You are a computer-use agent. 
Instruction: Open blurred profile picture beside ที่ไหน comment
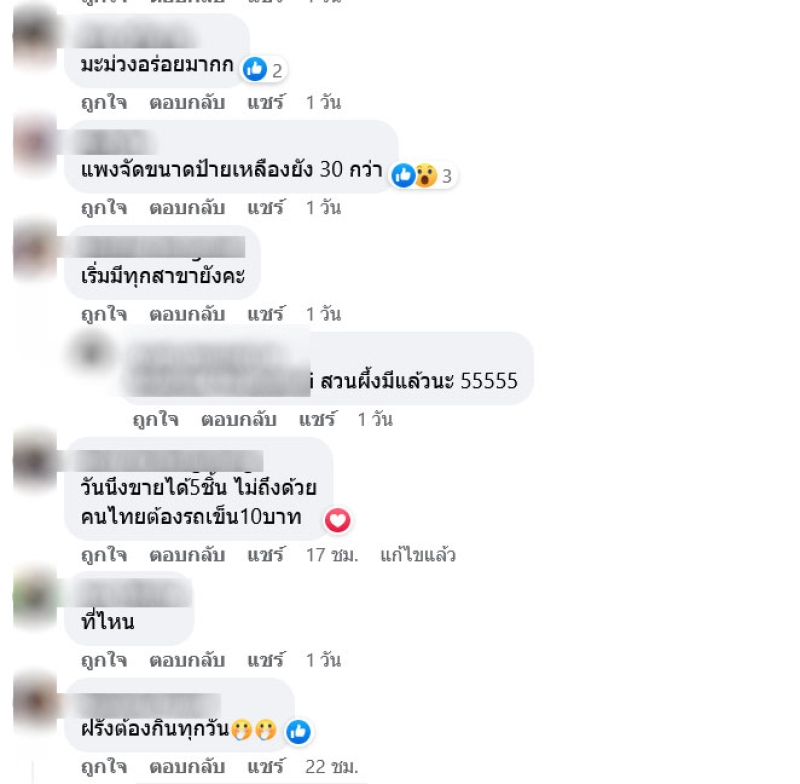(35, 597)
